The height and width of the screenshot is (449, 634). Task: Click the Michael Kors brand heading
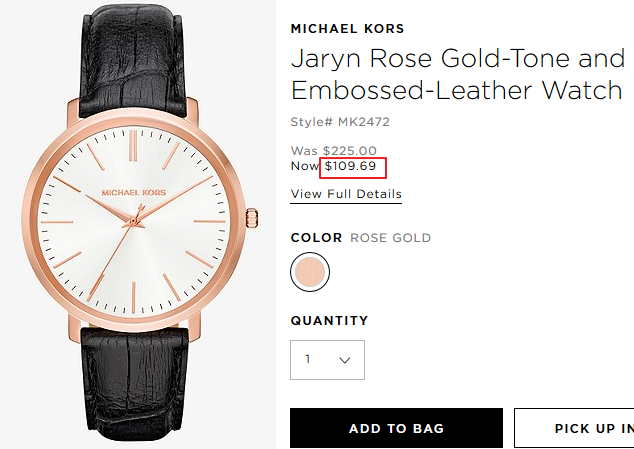(347, 29)
